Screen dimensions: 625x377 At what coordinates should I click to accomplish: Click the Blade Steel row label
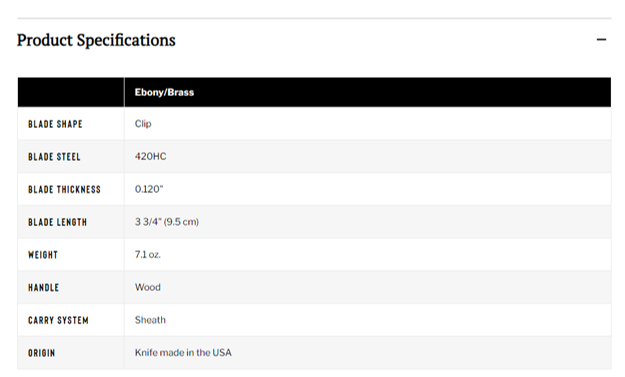point(54,157)
